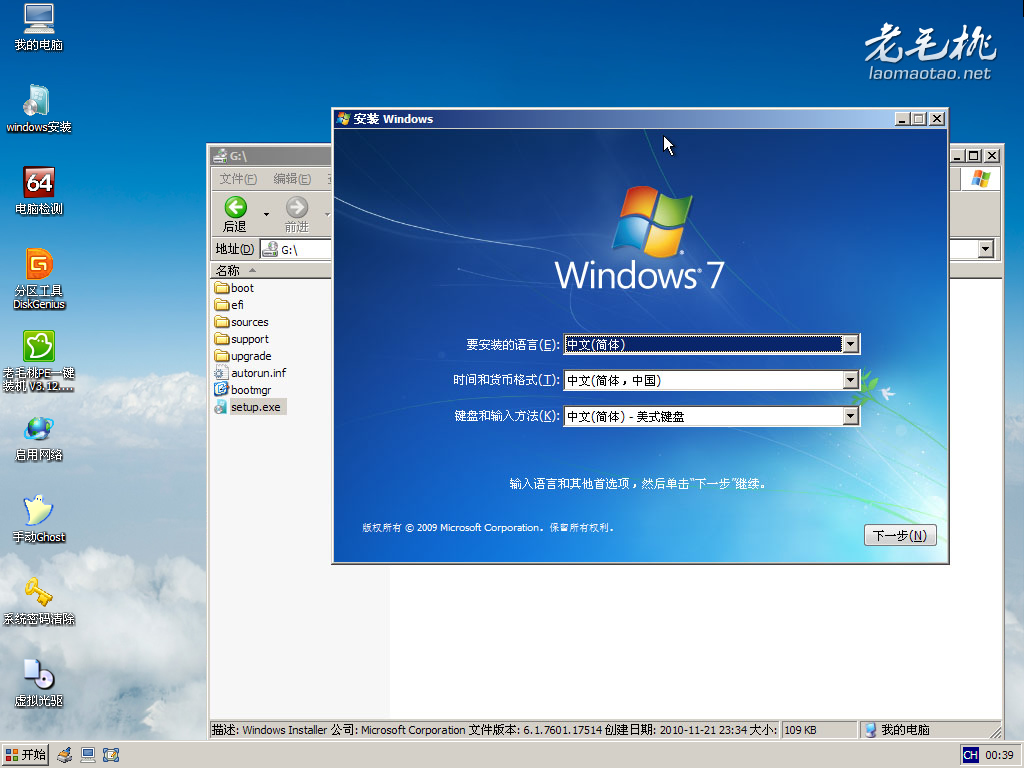Screen dimensions: 1024x768
Task: Select the sources folder
Action: coord(241,322)
